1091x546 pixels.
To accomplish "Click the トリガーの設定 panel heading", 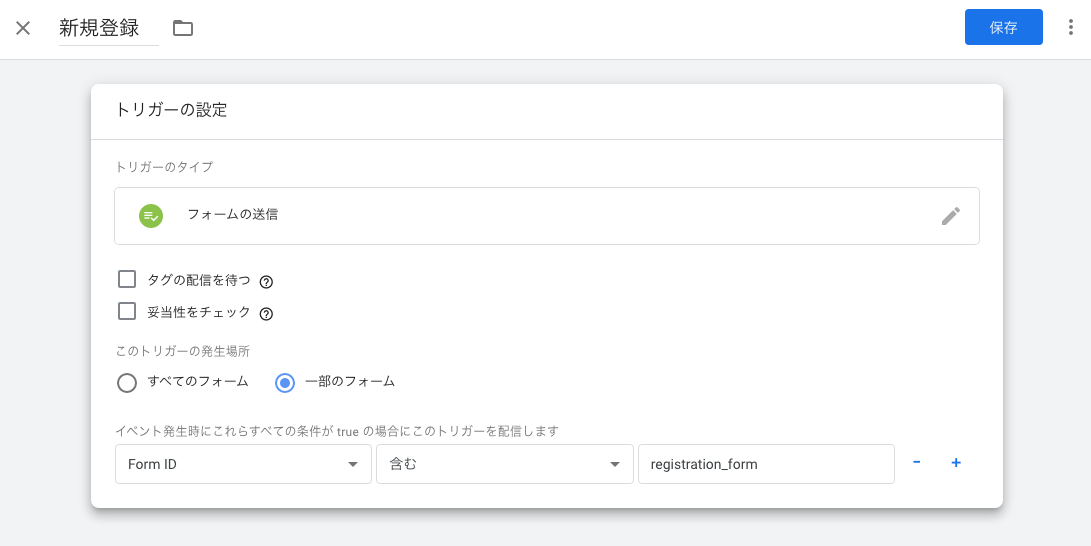I will pos(172,110).
